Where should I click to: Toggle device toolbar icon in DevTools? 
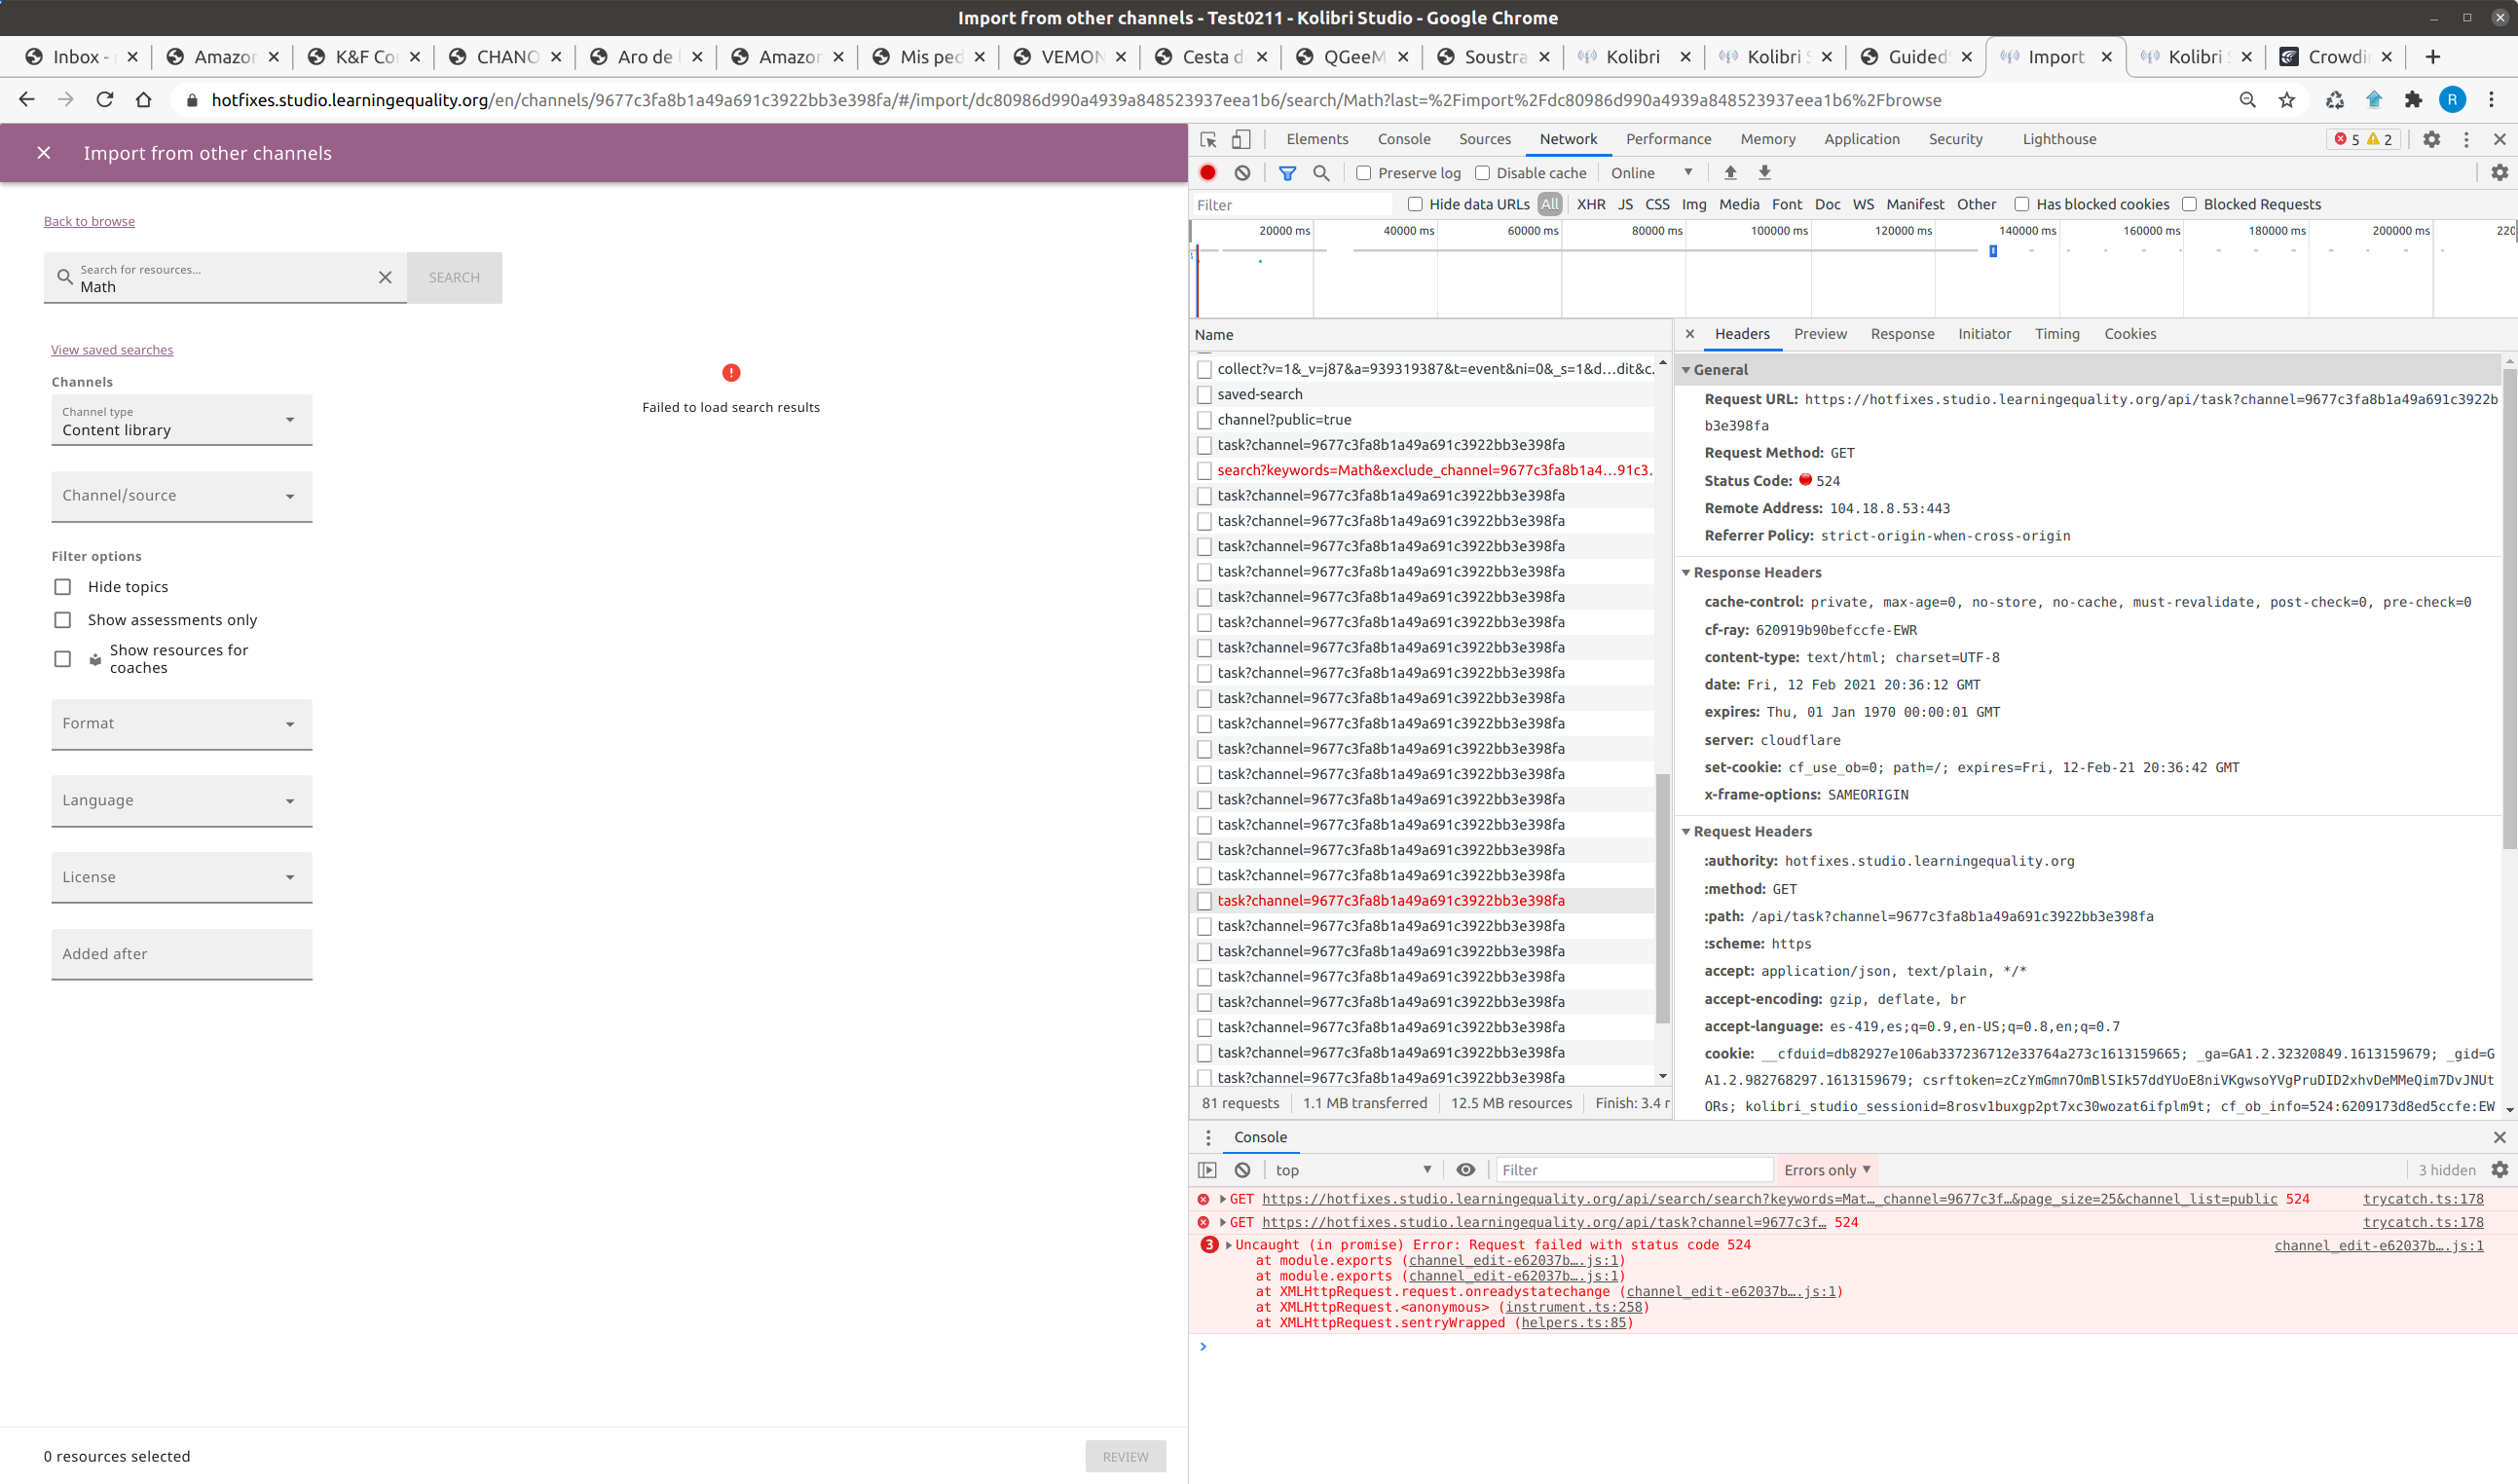[1241, 139]
